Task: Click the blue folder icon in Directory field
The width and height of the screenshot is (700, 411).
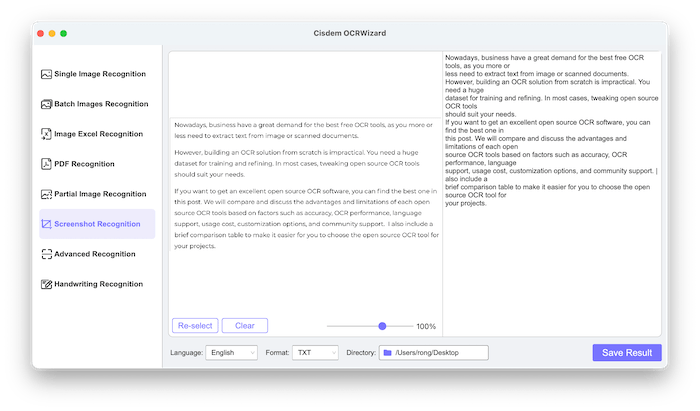Action: pyautogui.click(x=387, y=353)
